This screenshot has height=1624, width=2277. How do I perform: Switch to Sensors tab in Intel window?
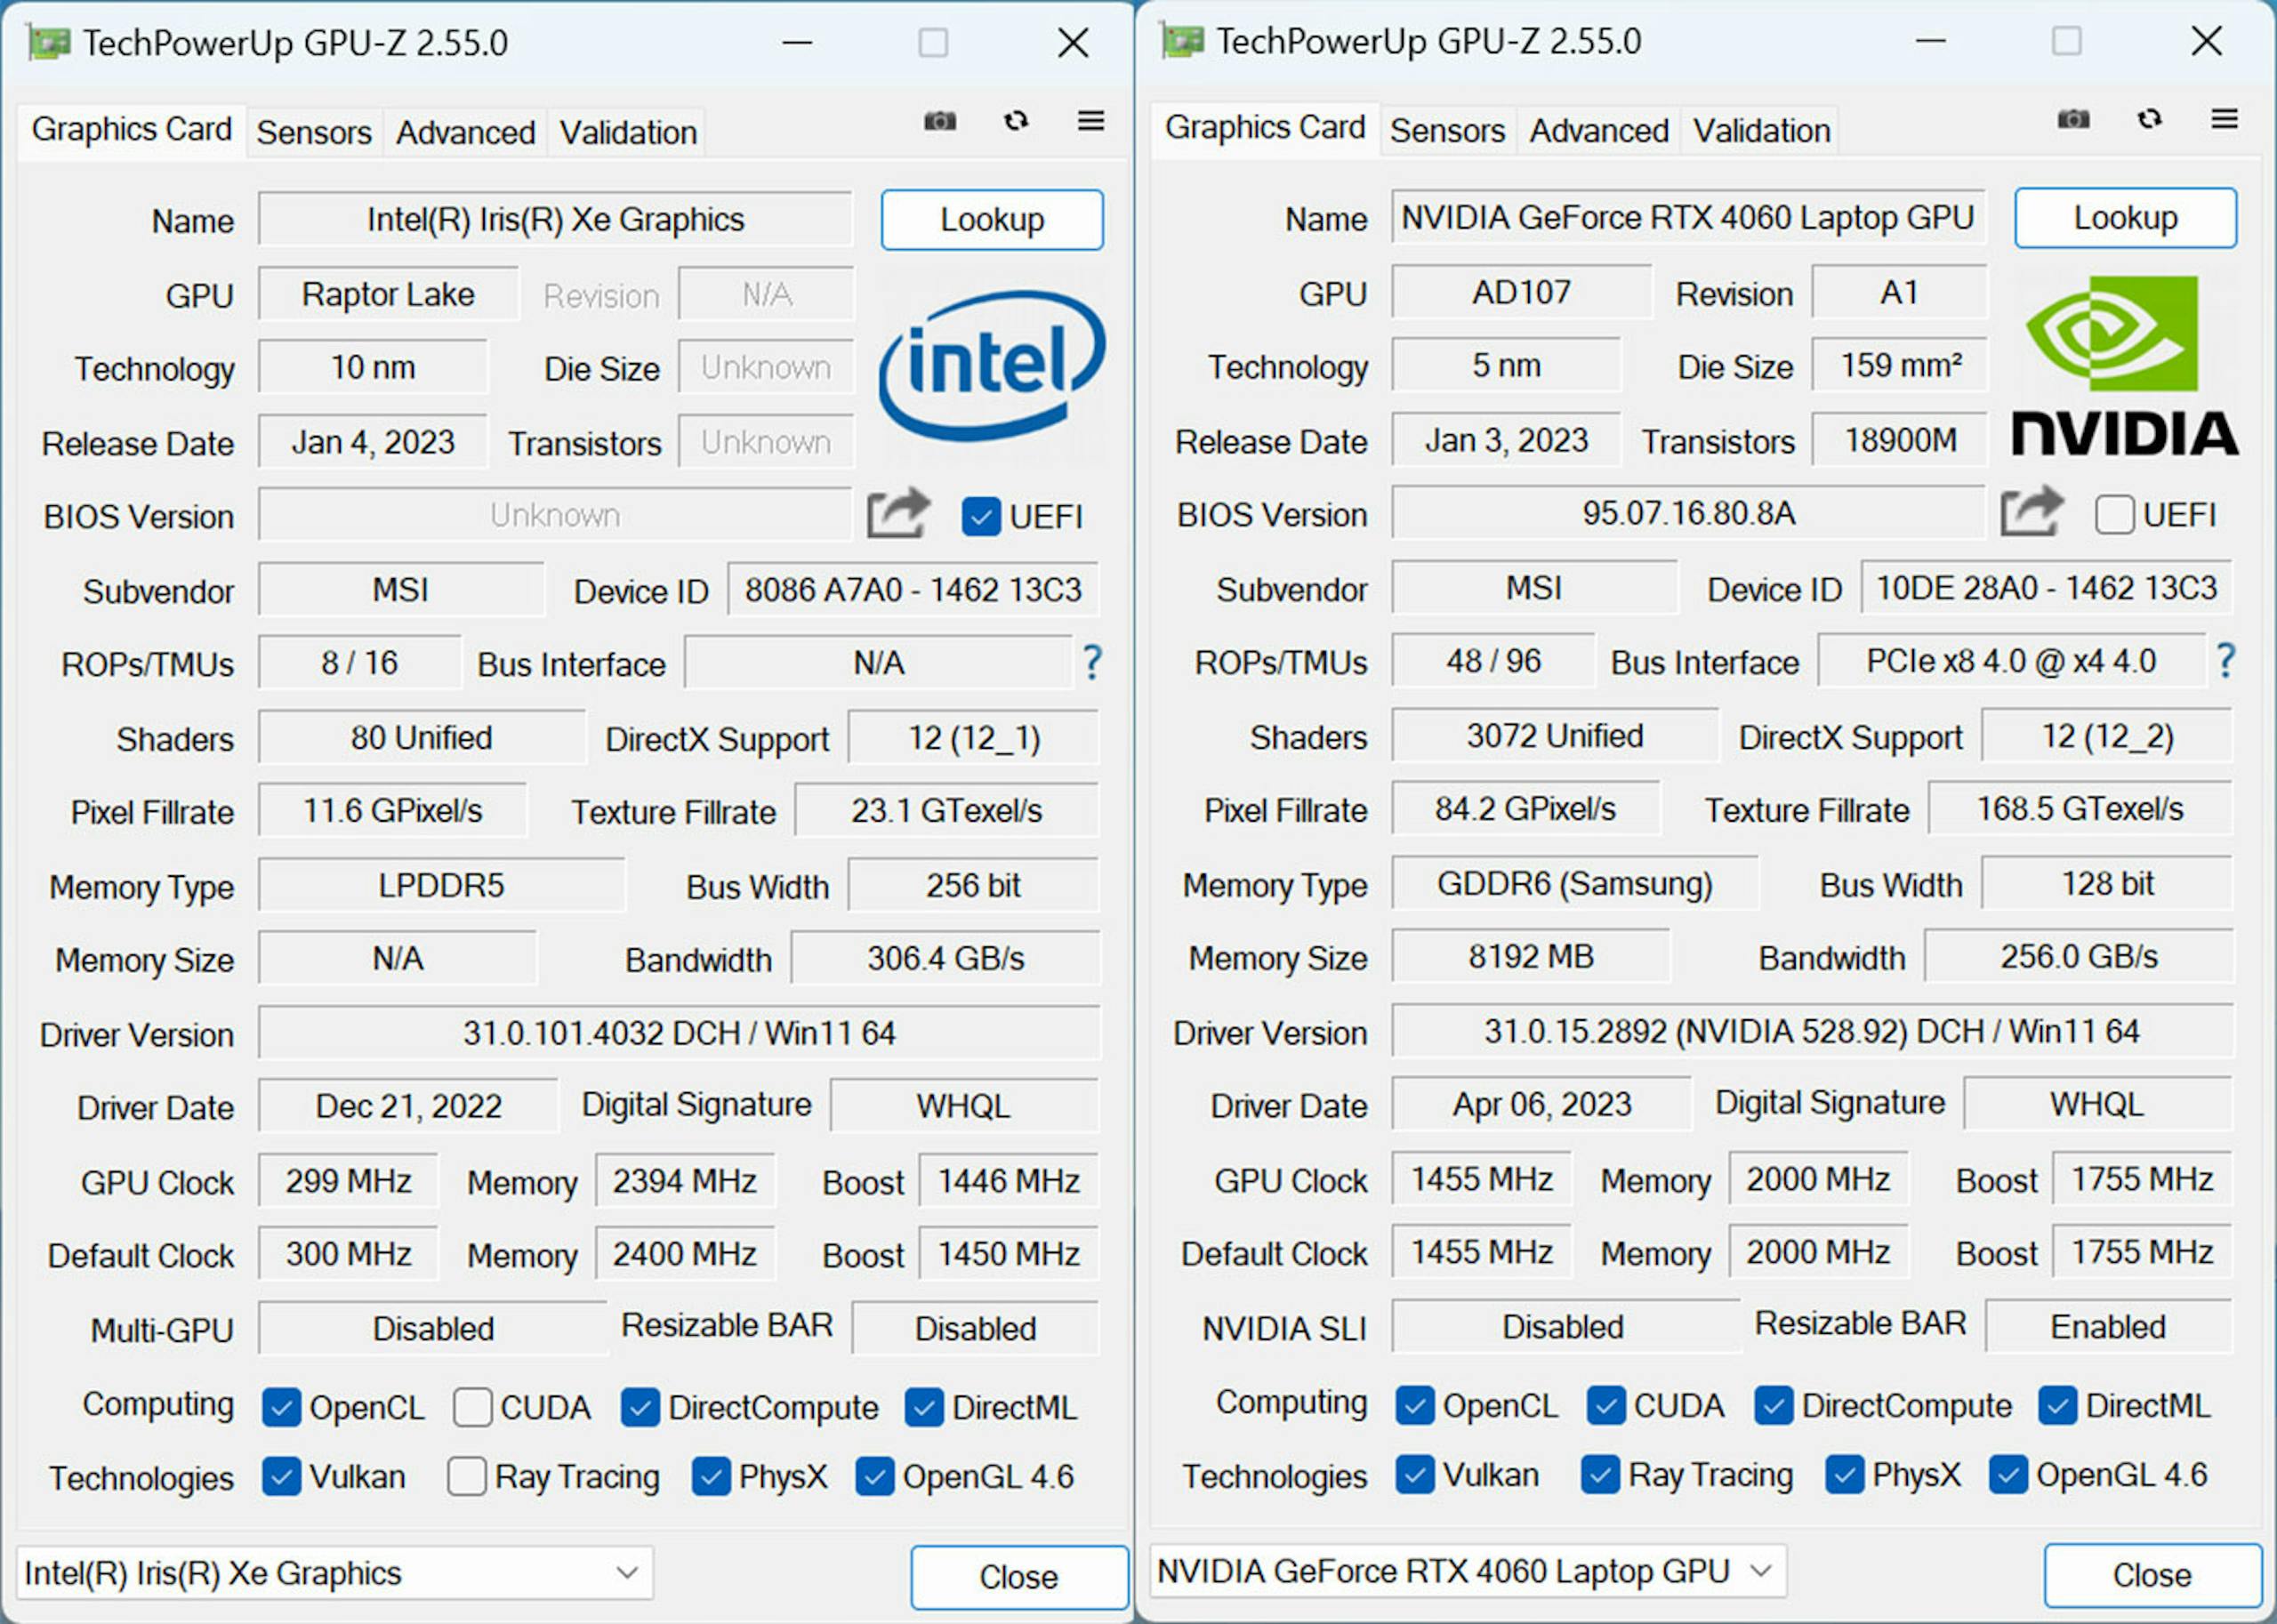[x=314, y=132]
